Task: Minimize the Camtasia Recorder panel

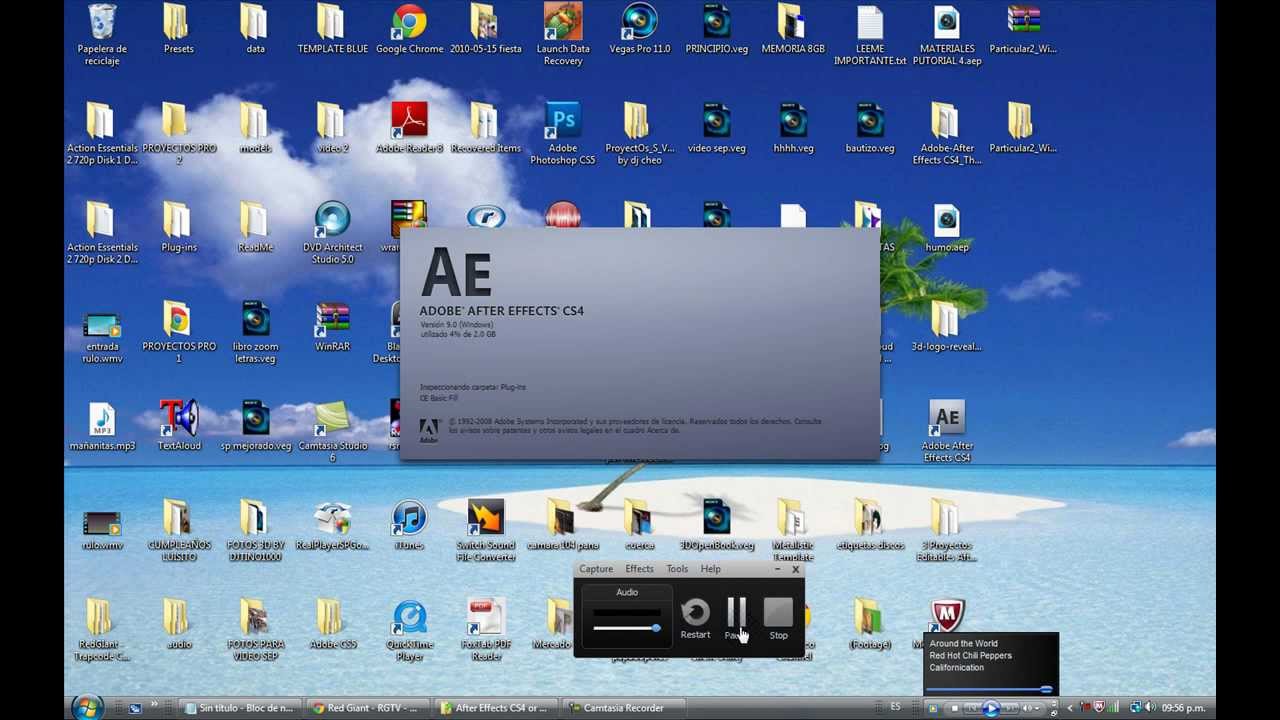Action: [x=777, y=569]
